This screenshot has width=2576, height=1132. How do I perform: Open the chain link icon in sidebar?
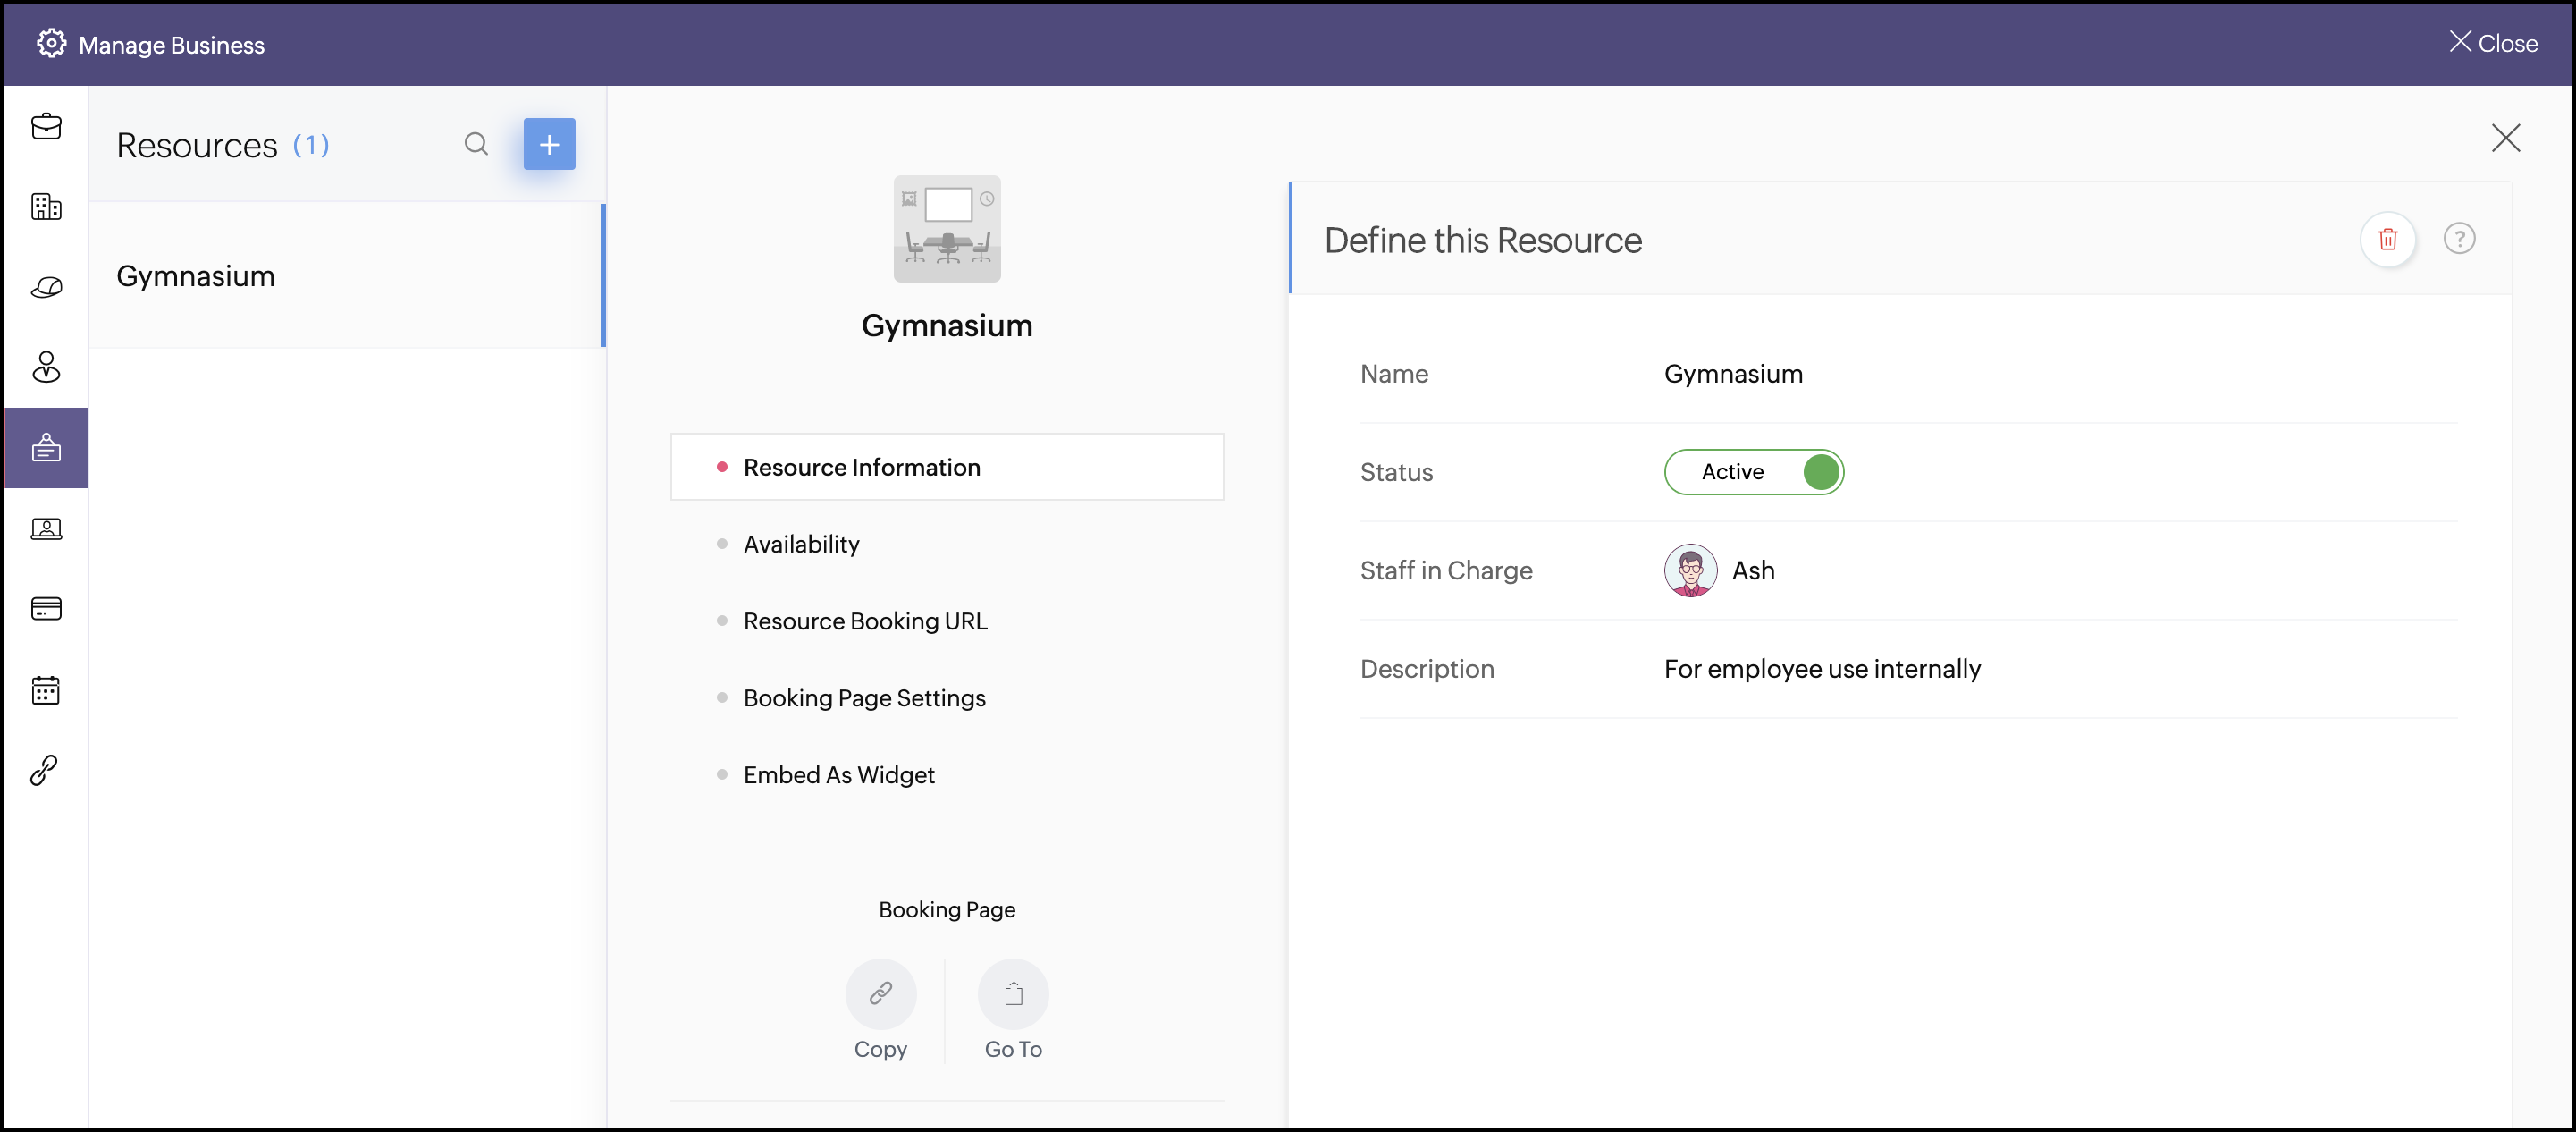click(44, 769)
